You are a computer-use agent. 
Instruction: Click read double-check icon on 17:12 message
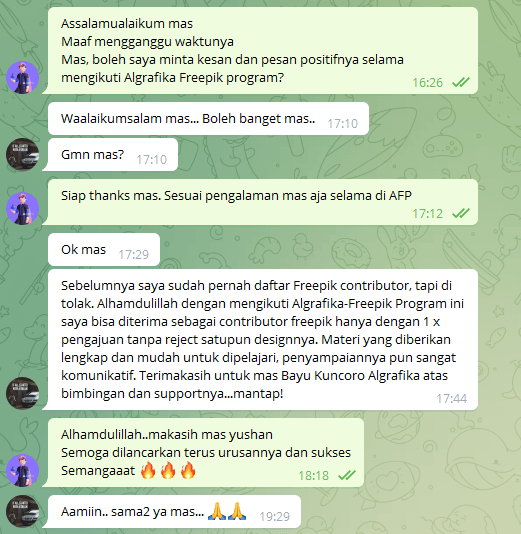coord(461,213)
